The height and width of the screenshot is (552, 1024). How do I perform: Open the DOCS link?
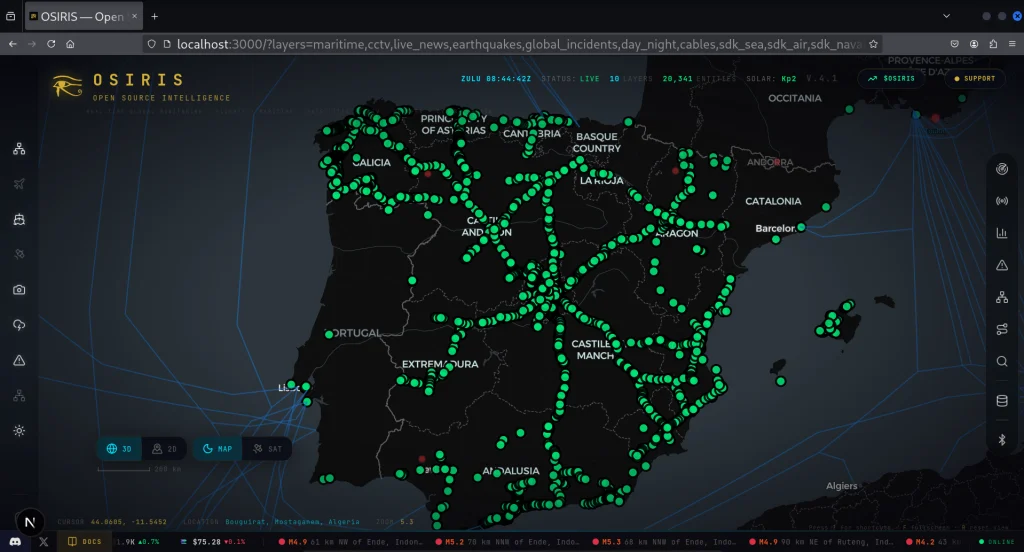(85, 542)
